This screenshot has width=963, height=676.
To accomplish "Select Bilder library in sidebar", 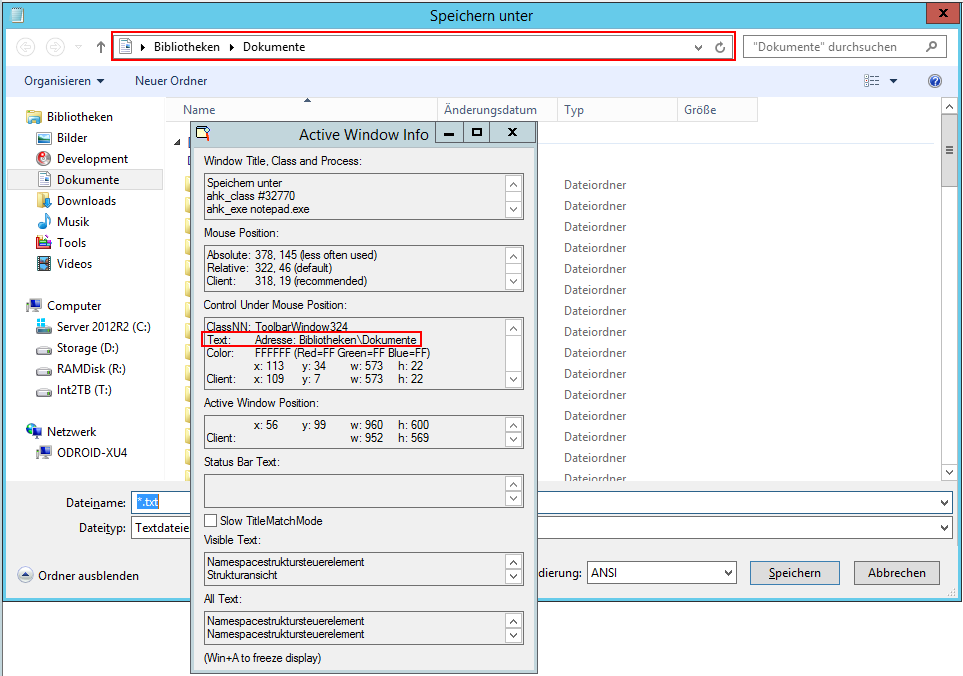I will pos(72,138).
